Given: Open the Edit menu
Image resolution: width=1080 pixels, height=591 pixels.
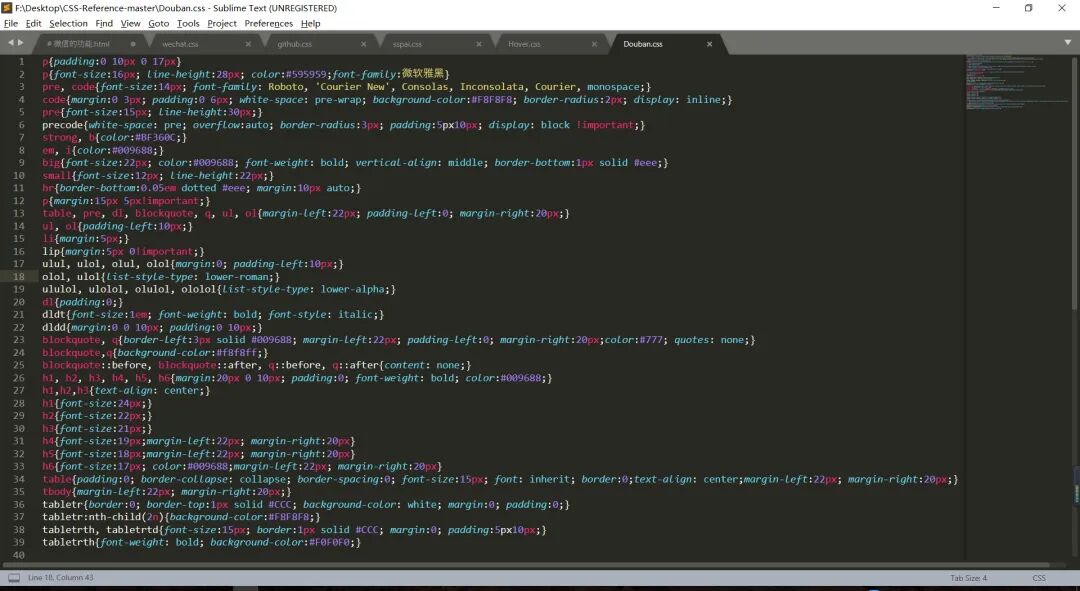Looking at the screenshot, I should pos(33,23).
